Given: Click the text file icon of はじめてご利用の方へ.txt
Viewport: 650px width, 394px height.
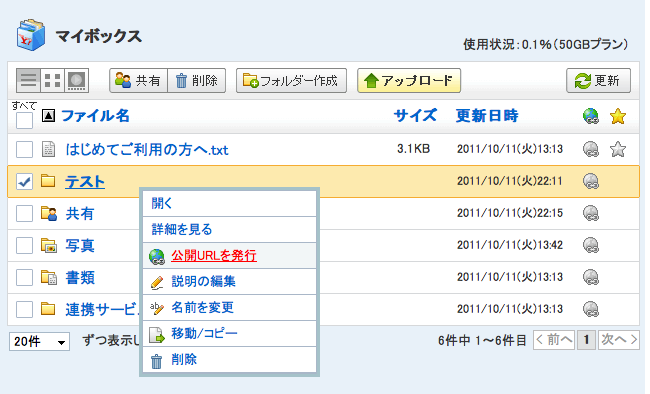Looking at the screenshot, I should (x=48, y=149).
